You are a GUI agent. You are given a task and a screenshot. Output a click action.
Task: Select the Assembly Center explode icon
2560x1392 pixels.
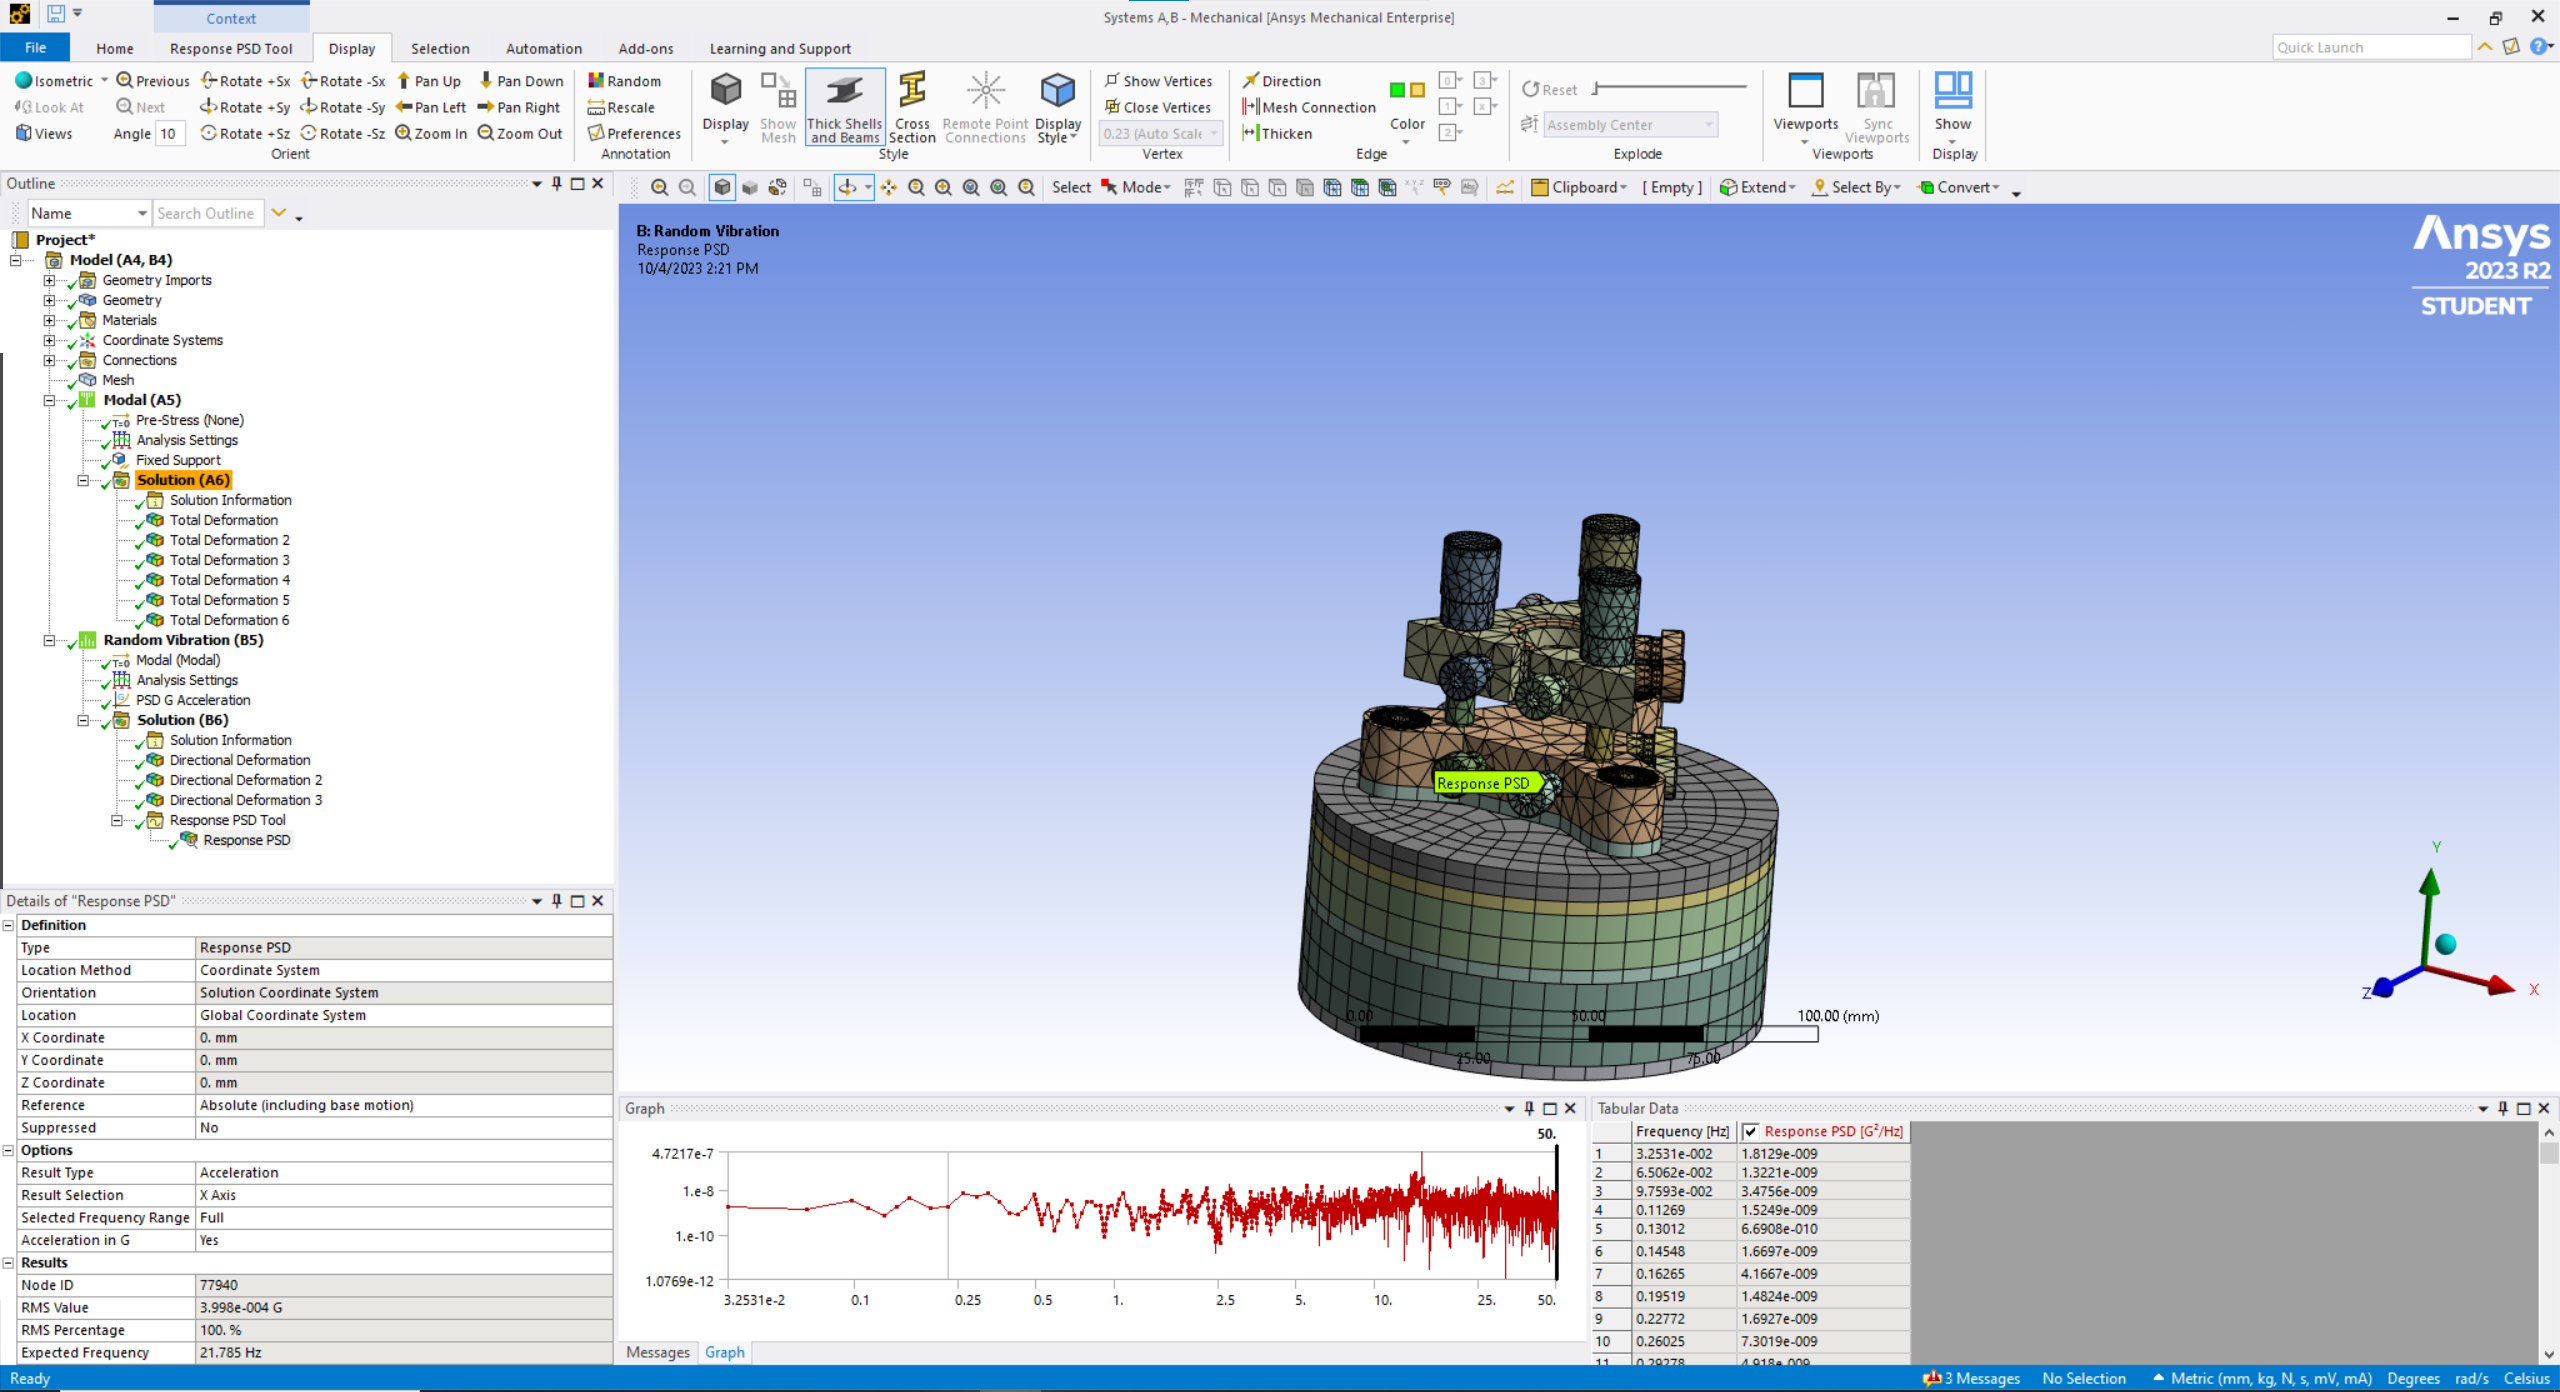click(x=1530, y=122)
